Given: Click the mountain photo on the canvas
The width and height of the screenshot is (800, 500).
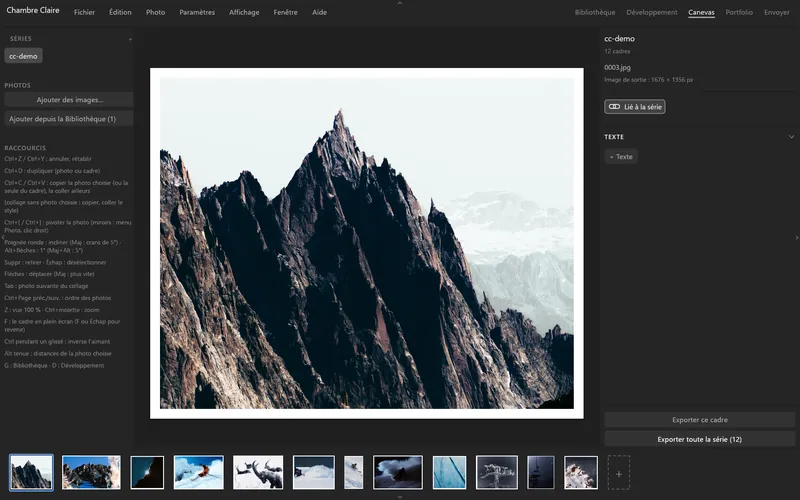Looking at the screenshot, I should pos(367,243).
